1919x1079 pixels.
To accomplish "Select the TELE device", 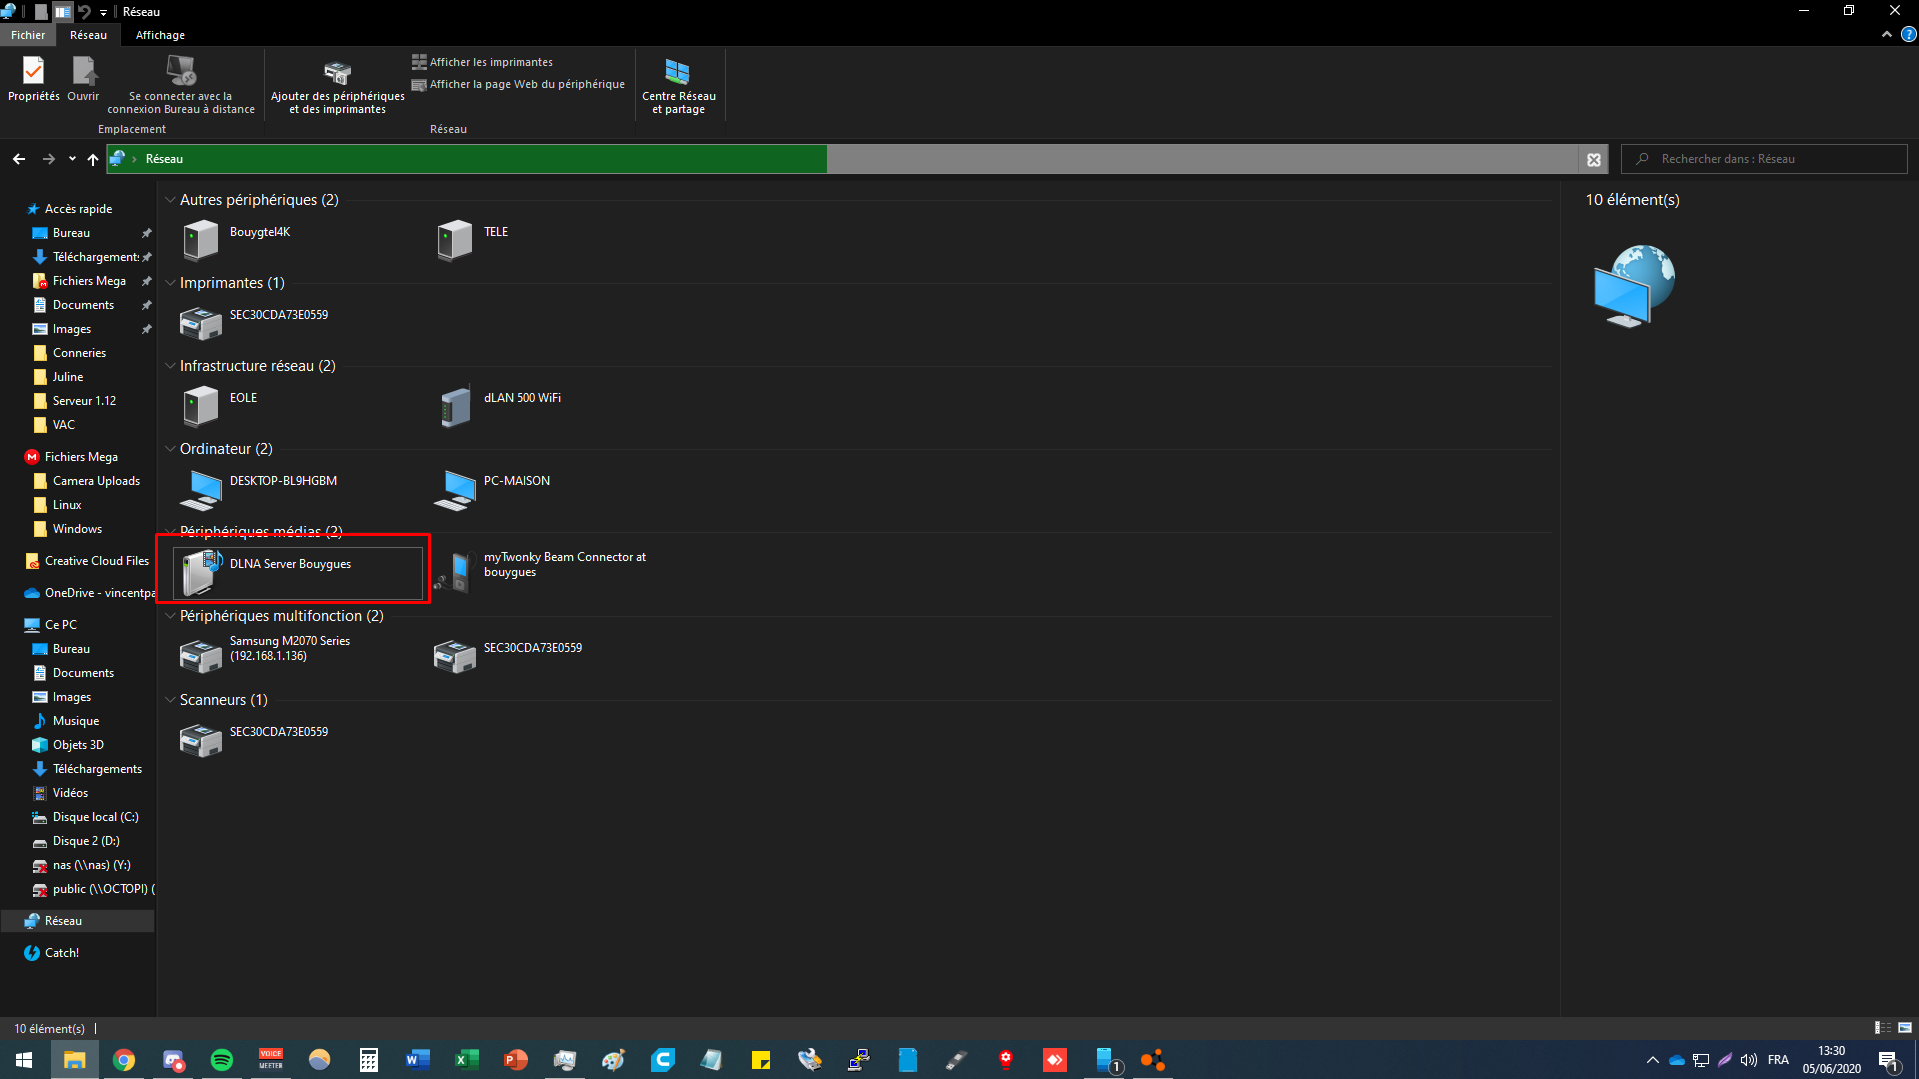I will (x=551, y=241).
